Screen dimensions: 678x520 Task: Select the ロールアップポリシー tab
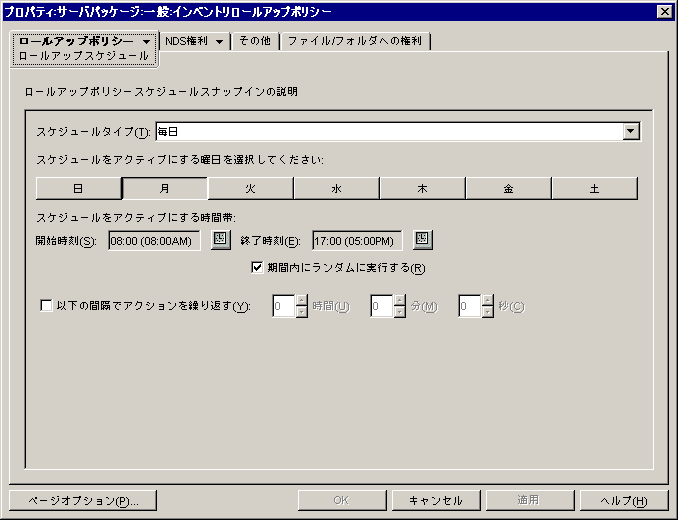tap(76, 41)
